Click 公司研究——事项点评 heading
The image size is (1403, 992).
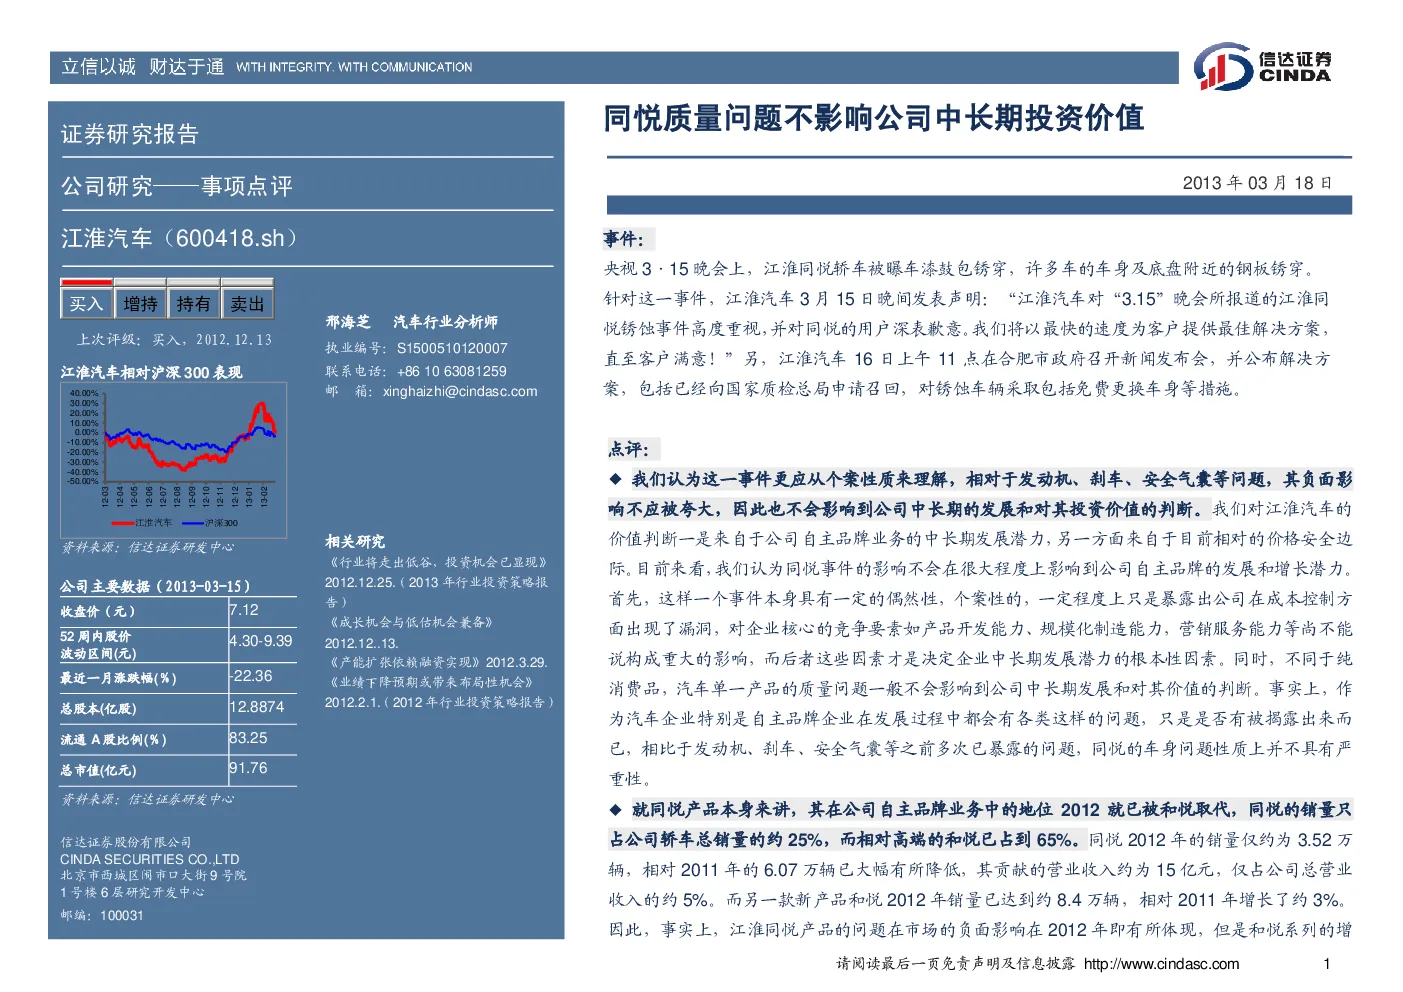tap(177, 186)
